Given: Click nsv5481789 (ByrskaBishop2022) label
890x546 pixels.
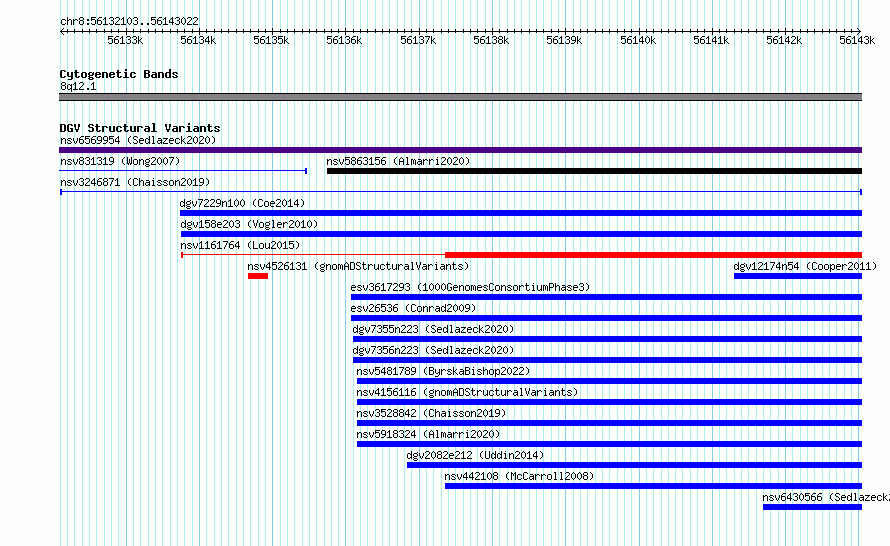Looking at the screenshot, I should pos(443,371).
